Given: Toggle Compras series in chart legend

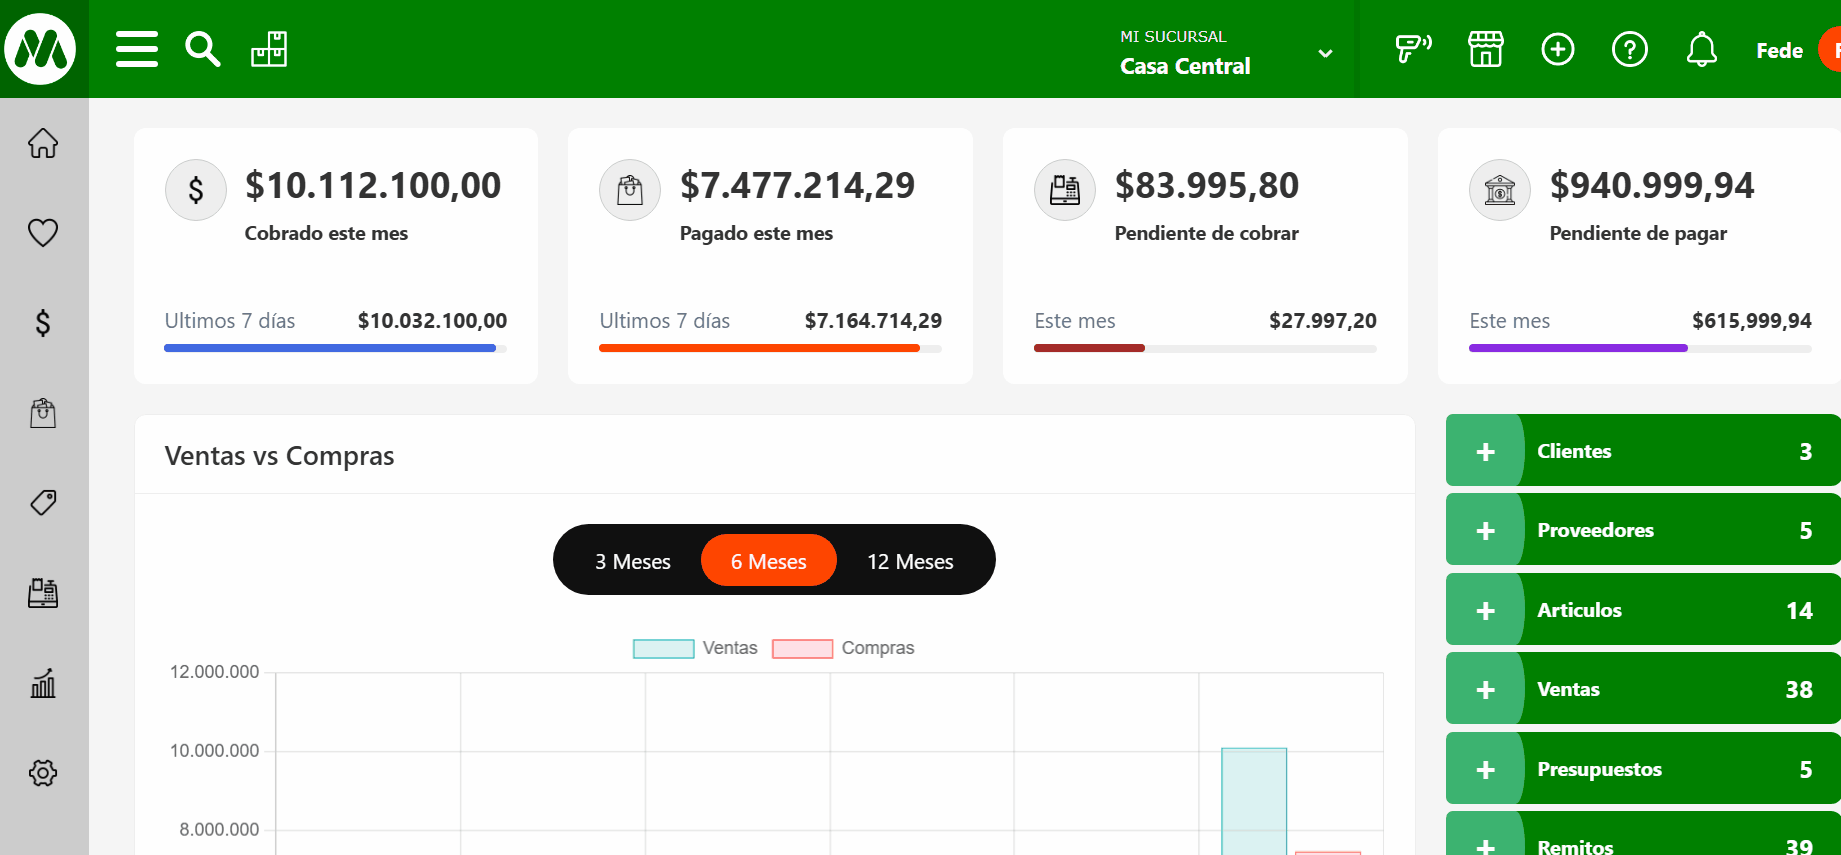Looking at the screenshot, I should pos(843,648).
